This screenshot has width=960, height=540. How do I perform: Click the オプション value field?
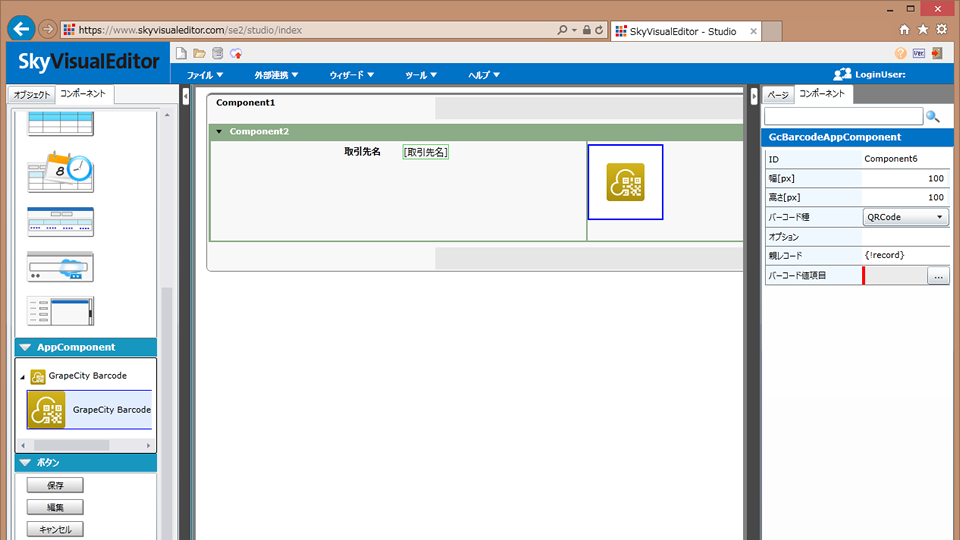(905, 236)
